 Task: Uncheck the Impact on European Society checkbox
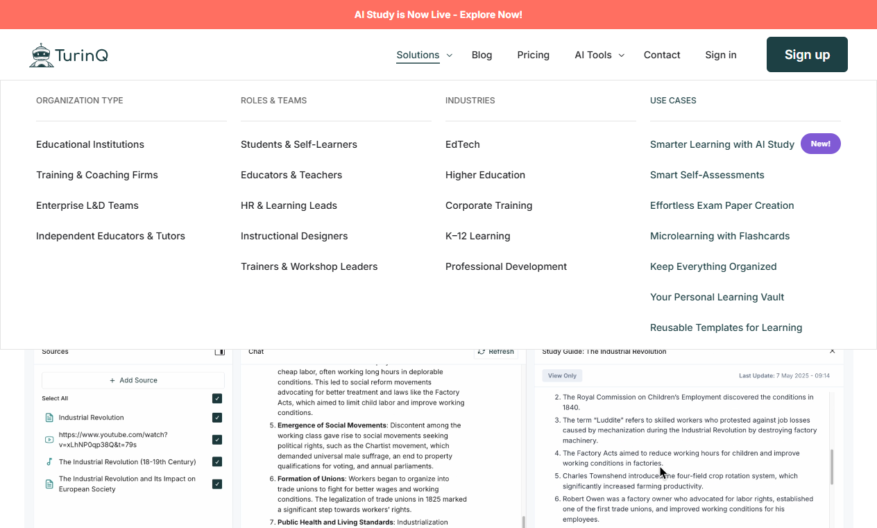[217, 484]
